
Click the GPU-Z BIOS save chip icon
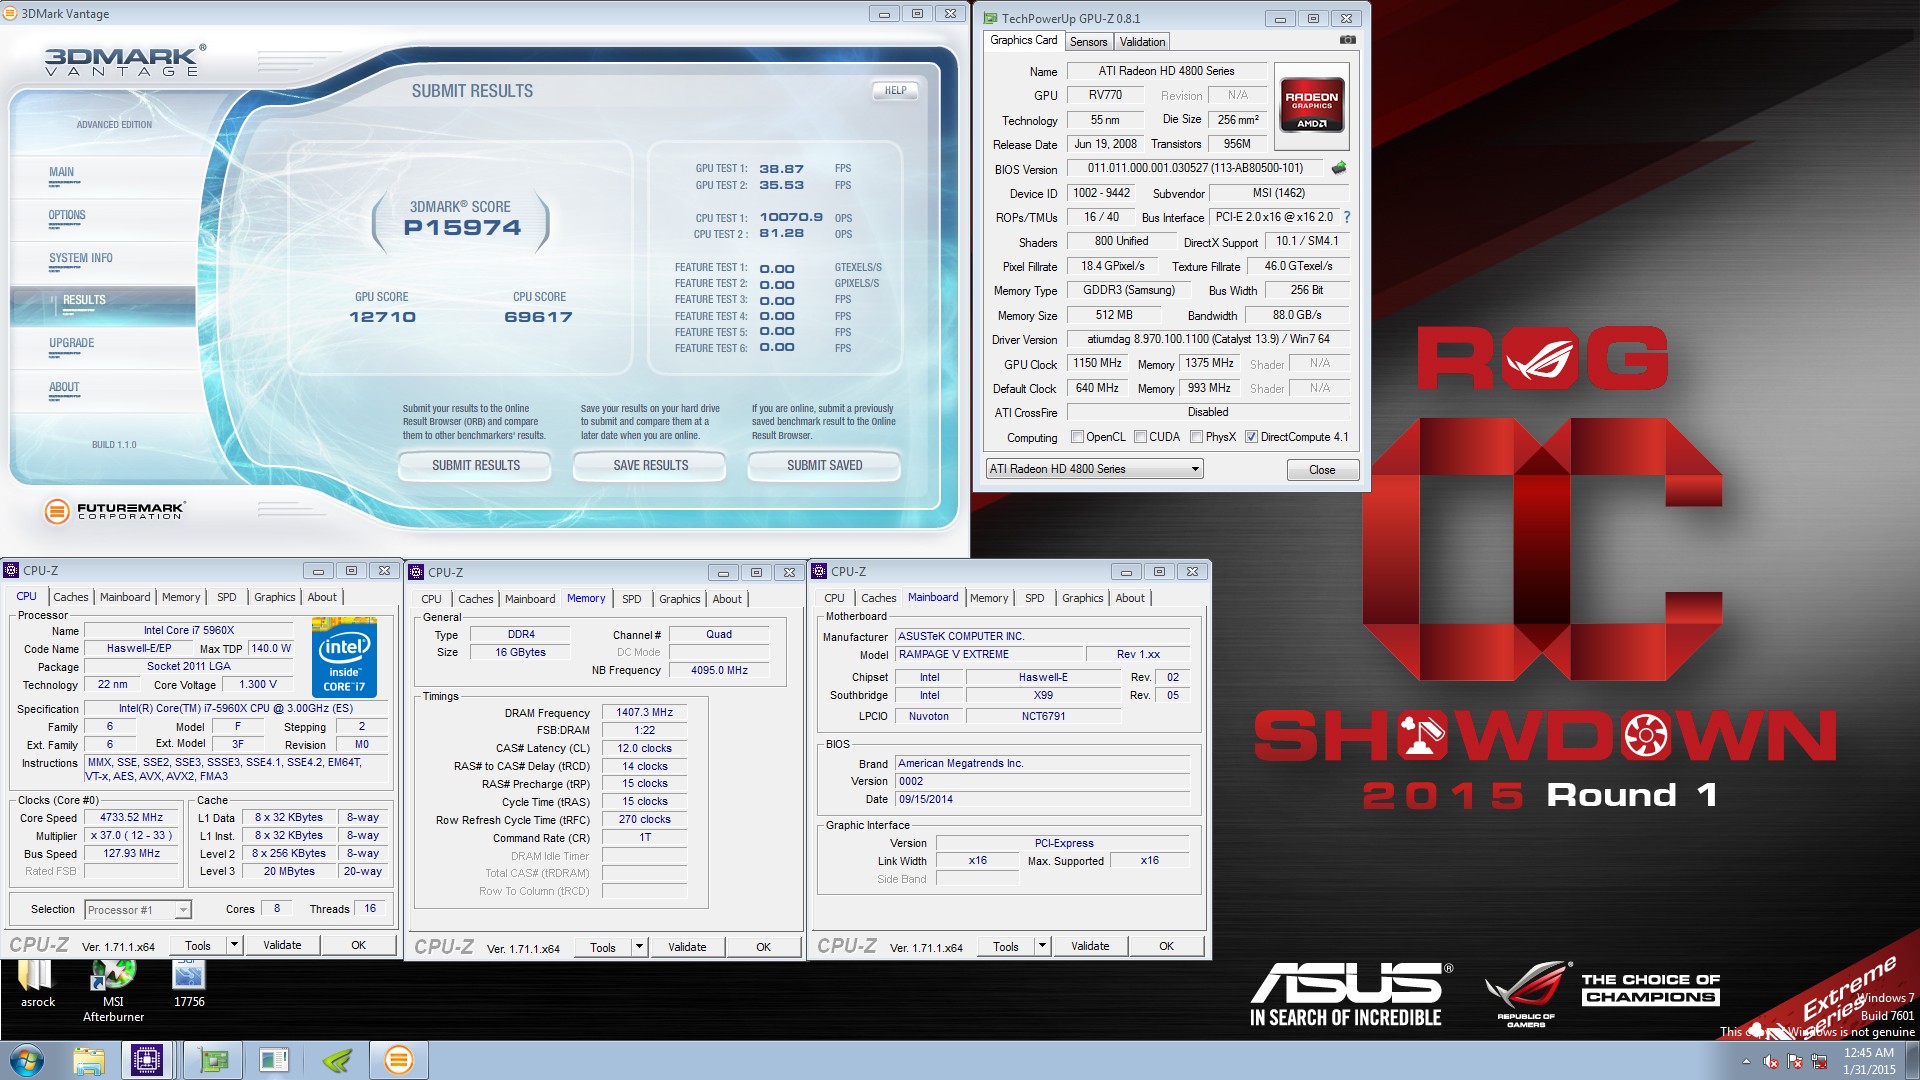(x=1339, y=168)
